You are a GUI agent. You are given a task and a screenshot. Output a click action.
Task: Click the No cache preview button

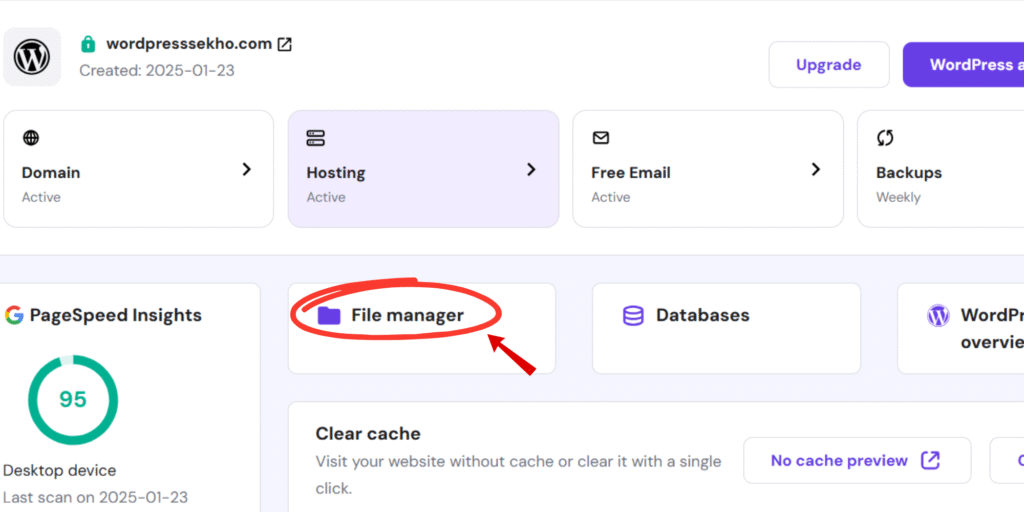click(857, 460)
